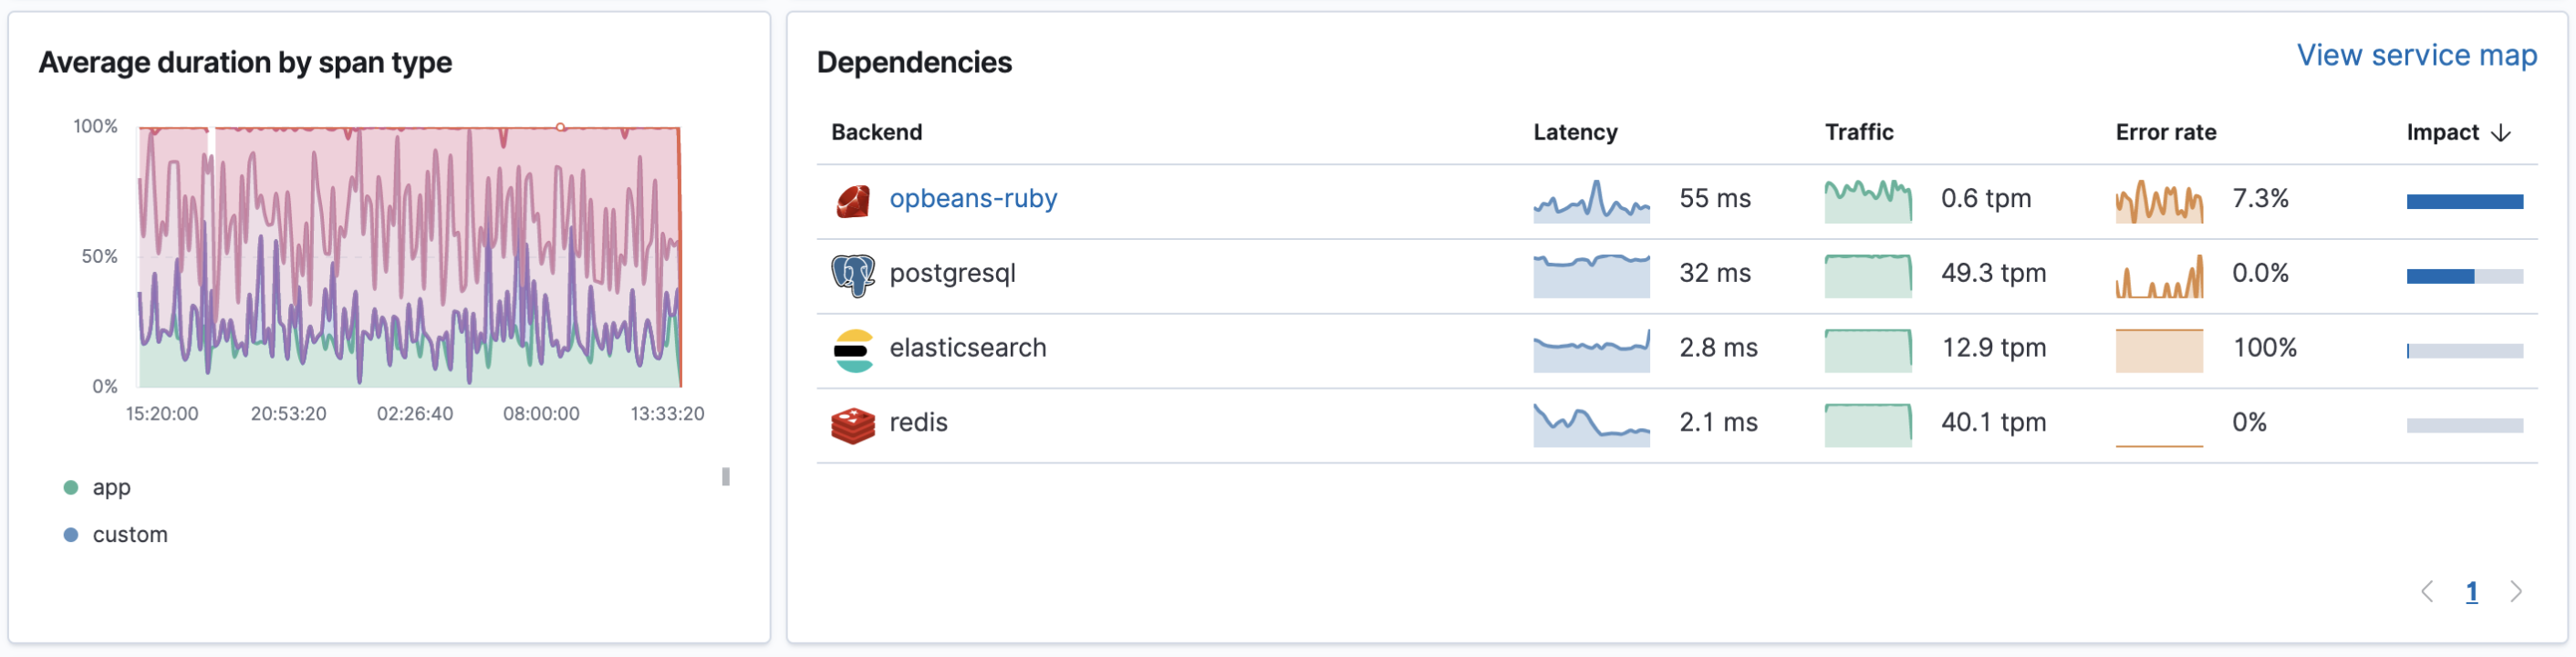Sort dependencies by the Latency column header
2576x657 pixels.
pyautogui.click(x=1575, y=133)
